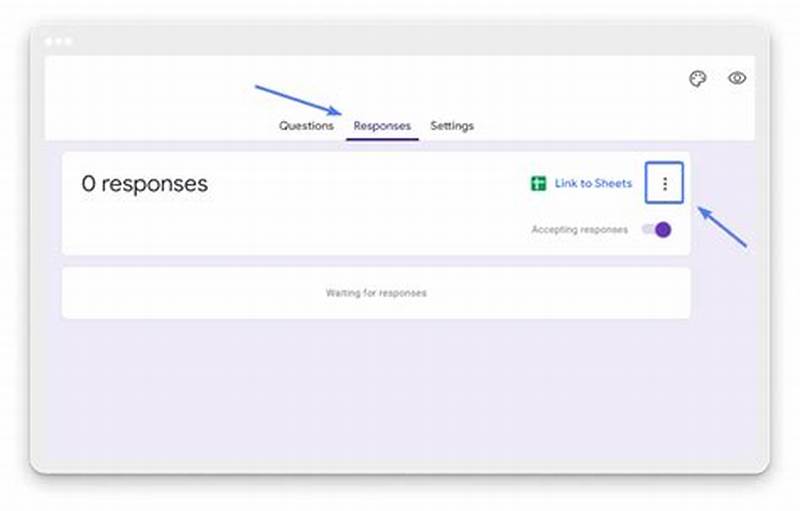This screenshot has width=800, height=511.
Task: Click the Accepting responses label
Action: point(580,229)
